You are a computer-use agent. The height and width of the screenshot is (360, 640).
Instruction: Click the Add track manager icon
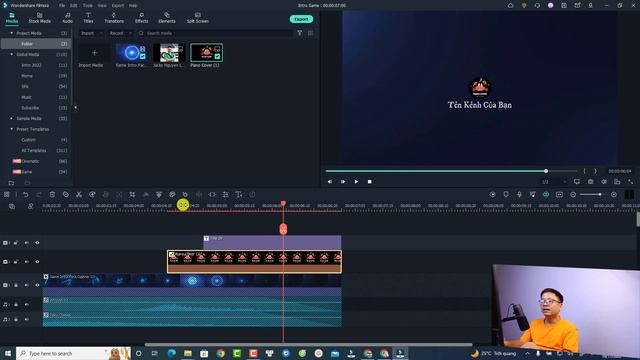12,207
